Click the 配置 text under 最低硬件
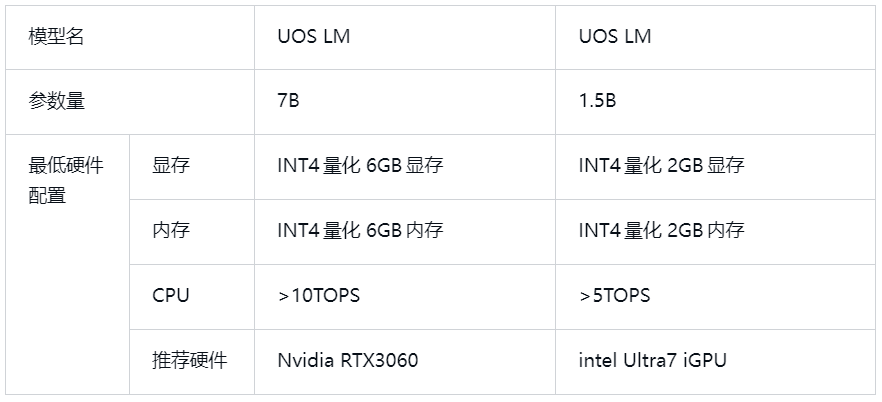882x402 pixels. click(x=48, y=196)
